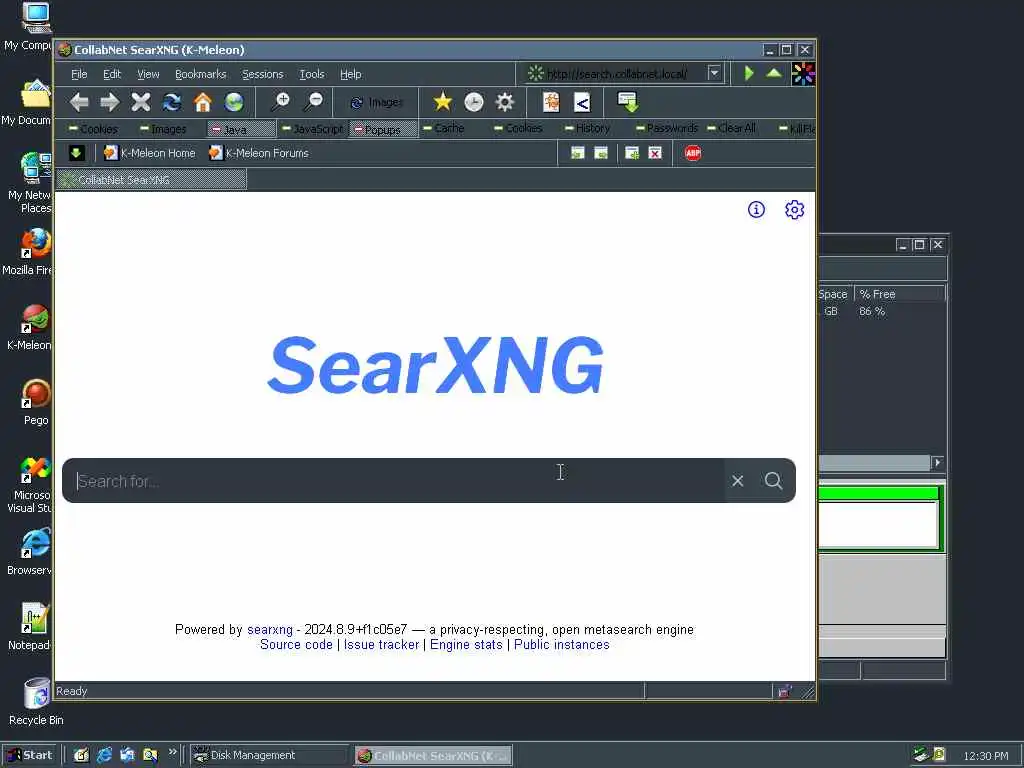This screenshot has height=768, width=1024.
Task: Submit search with magnifier button
Action: (x=774, y=481)
